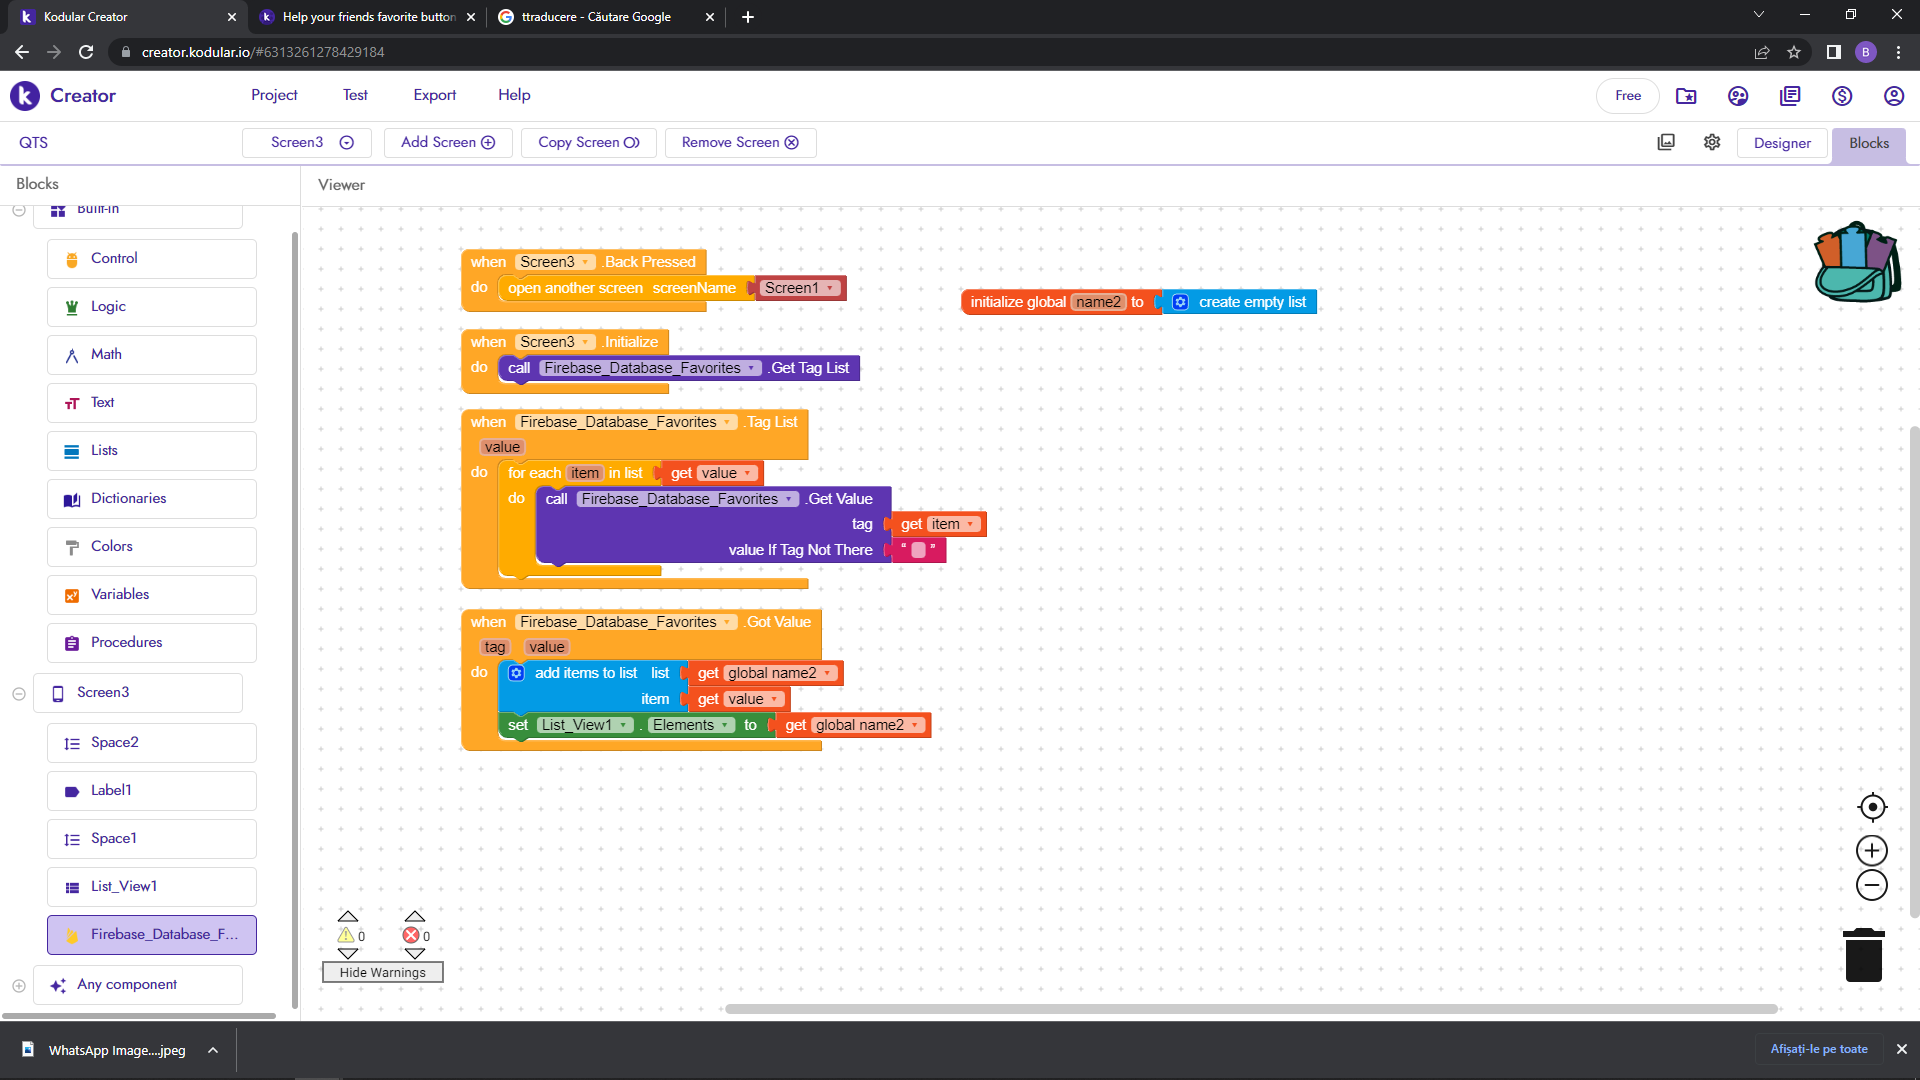This screenshot has height=1080, width=1920.
Task: Open the screen settings gear
Action: pos(1710,142)
